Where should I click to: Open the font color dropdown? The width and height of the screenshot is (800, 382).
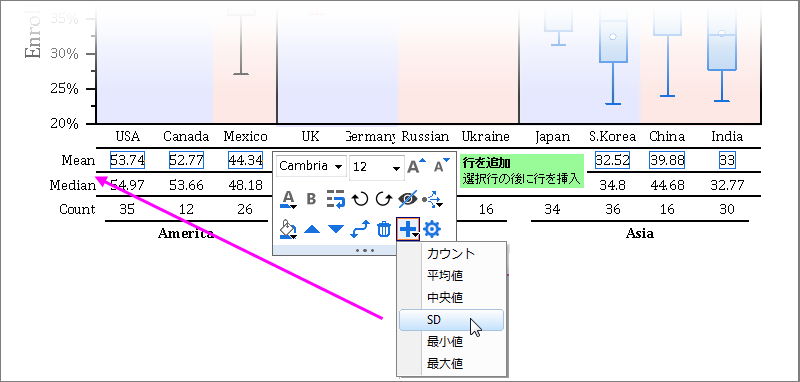(288, 199)
